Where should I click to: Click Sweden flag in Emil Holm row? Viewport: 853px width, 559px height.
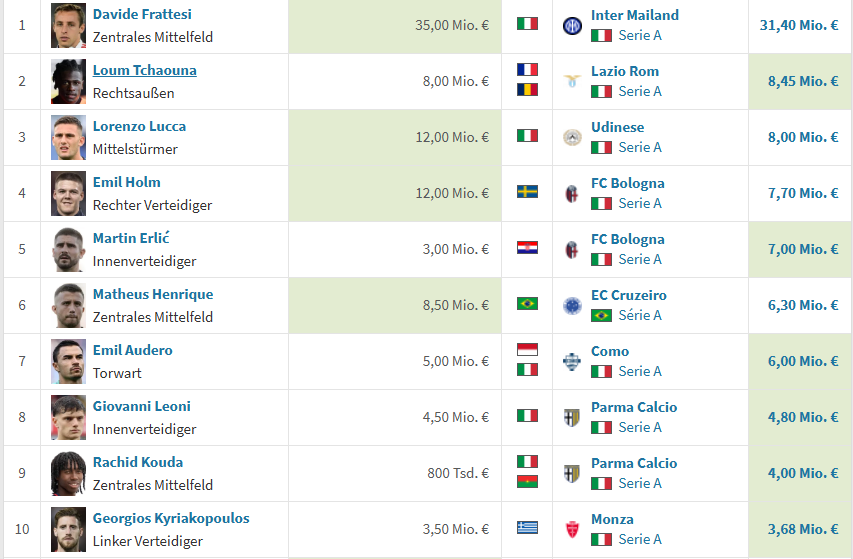527,192
